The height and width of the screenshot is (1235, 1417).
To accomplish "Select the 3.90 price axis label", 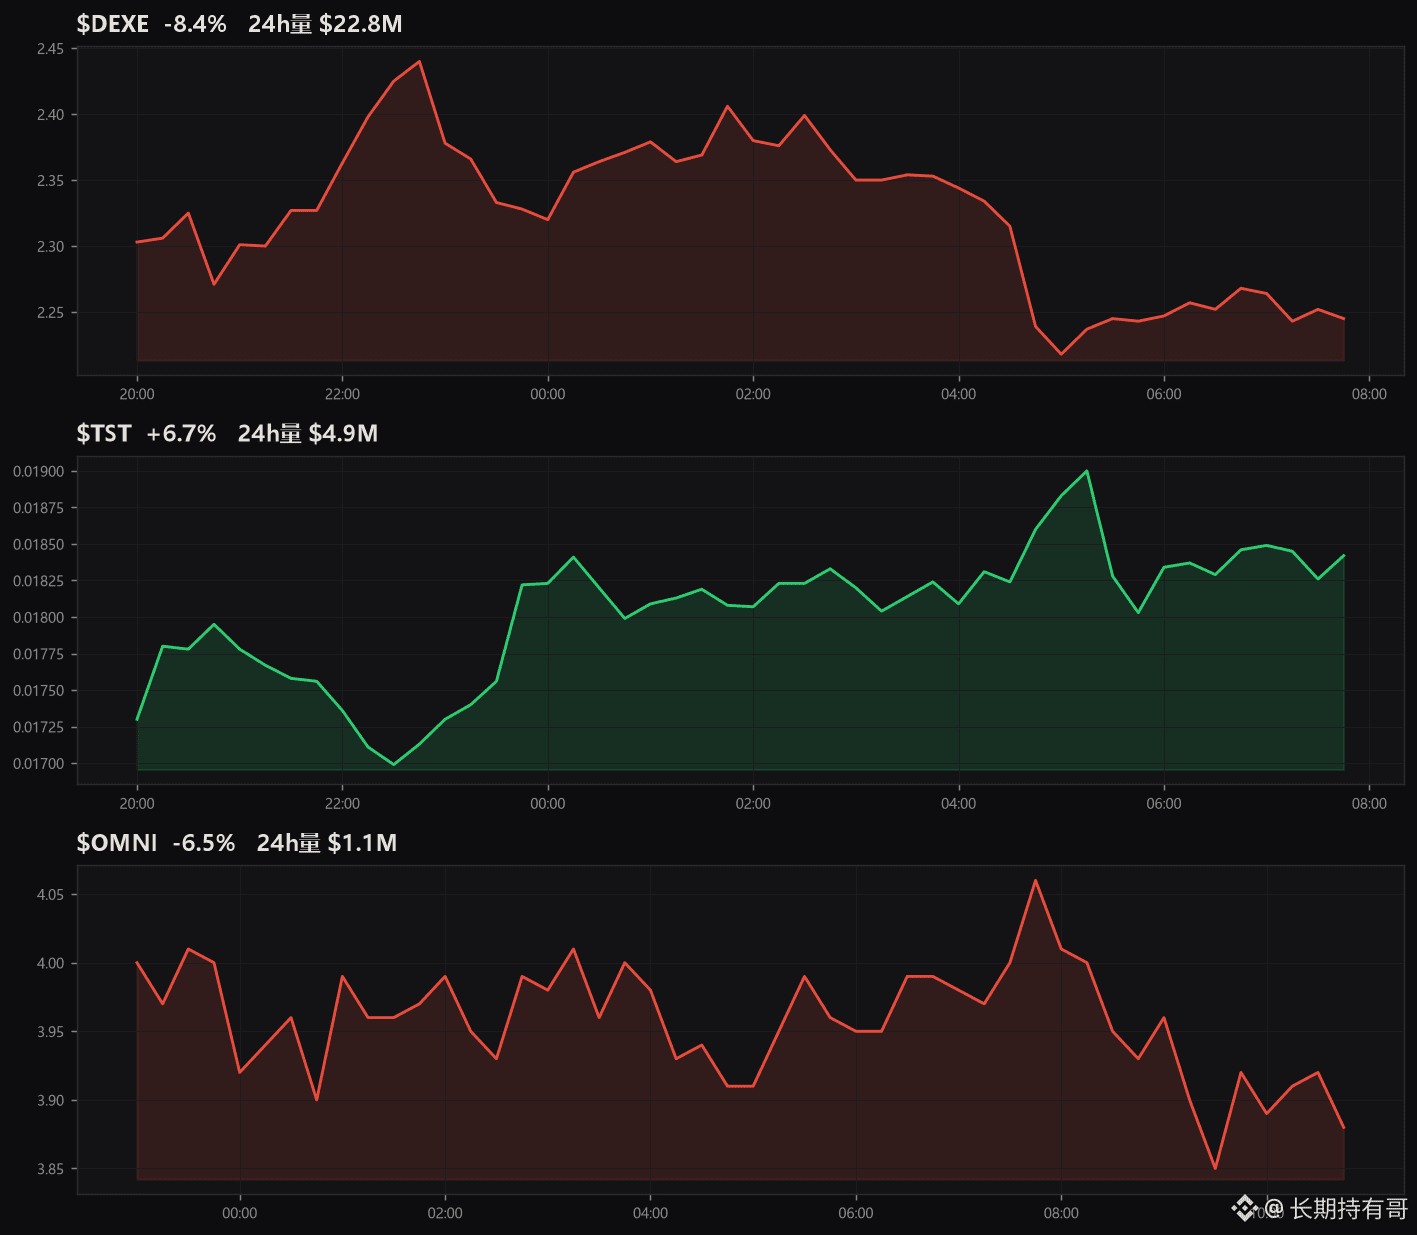I will [x=50, y=1101].
